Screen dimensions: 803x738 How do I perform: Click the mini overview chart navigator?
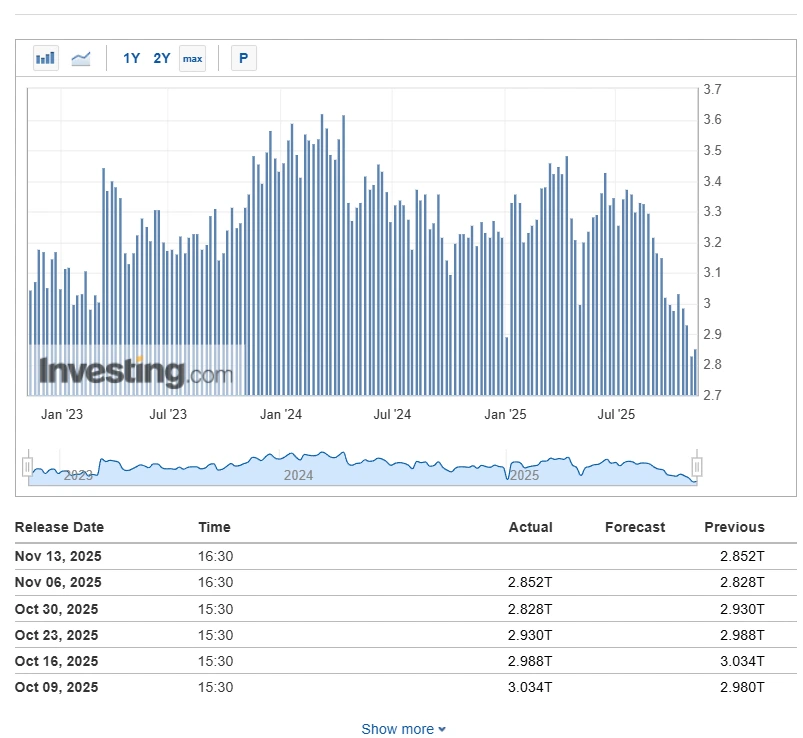click(362, 467)
